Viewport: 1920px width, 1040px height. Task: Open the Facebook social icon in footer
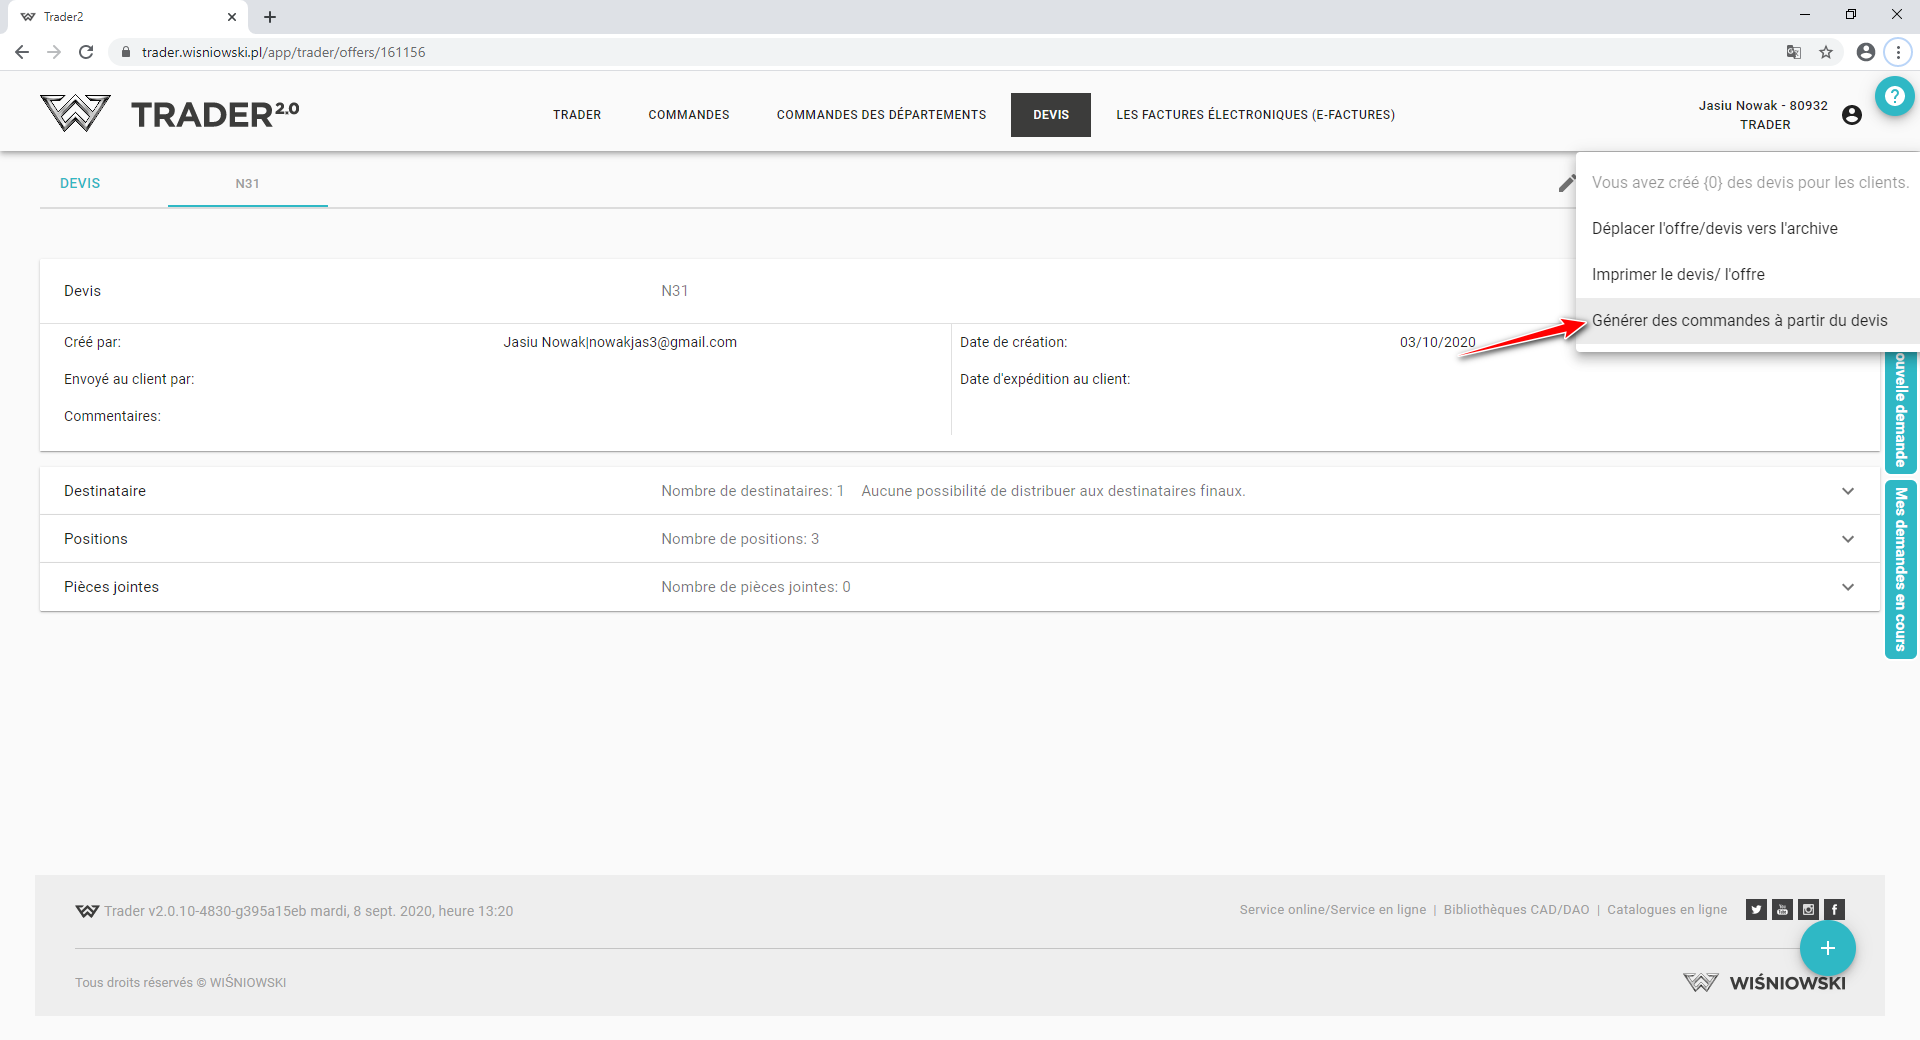1834,909
